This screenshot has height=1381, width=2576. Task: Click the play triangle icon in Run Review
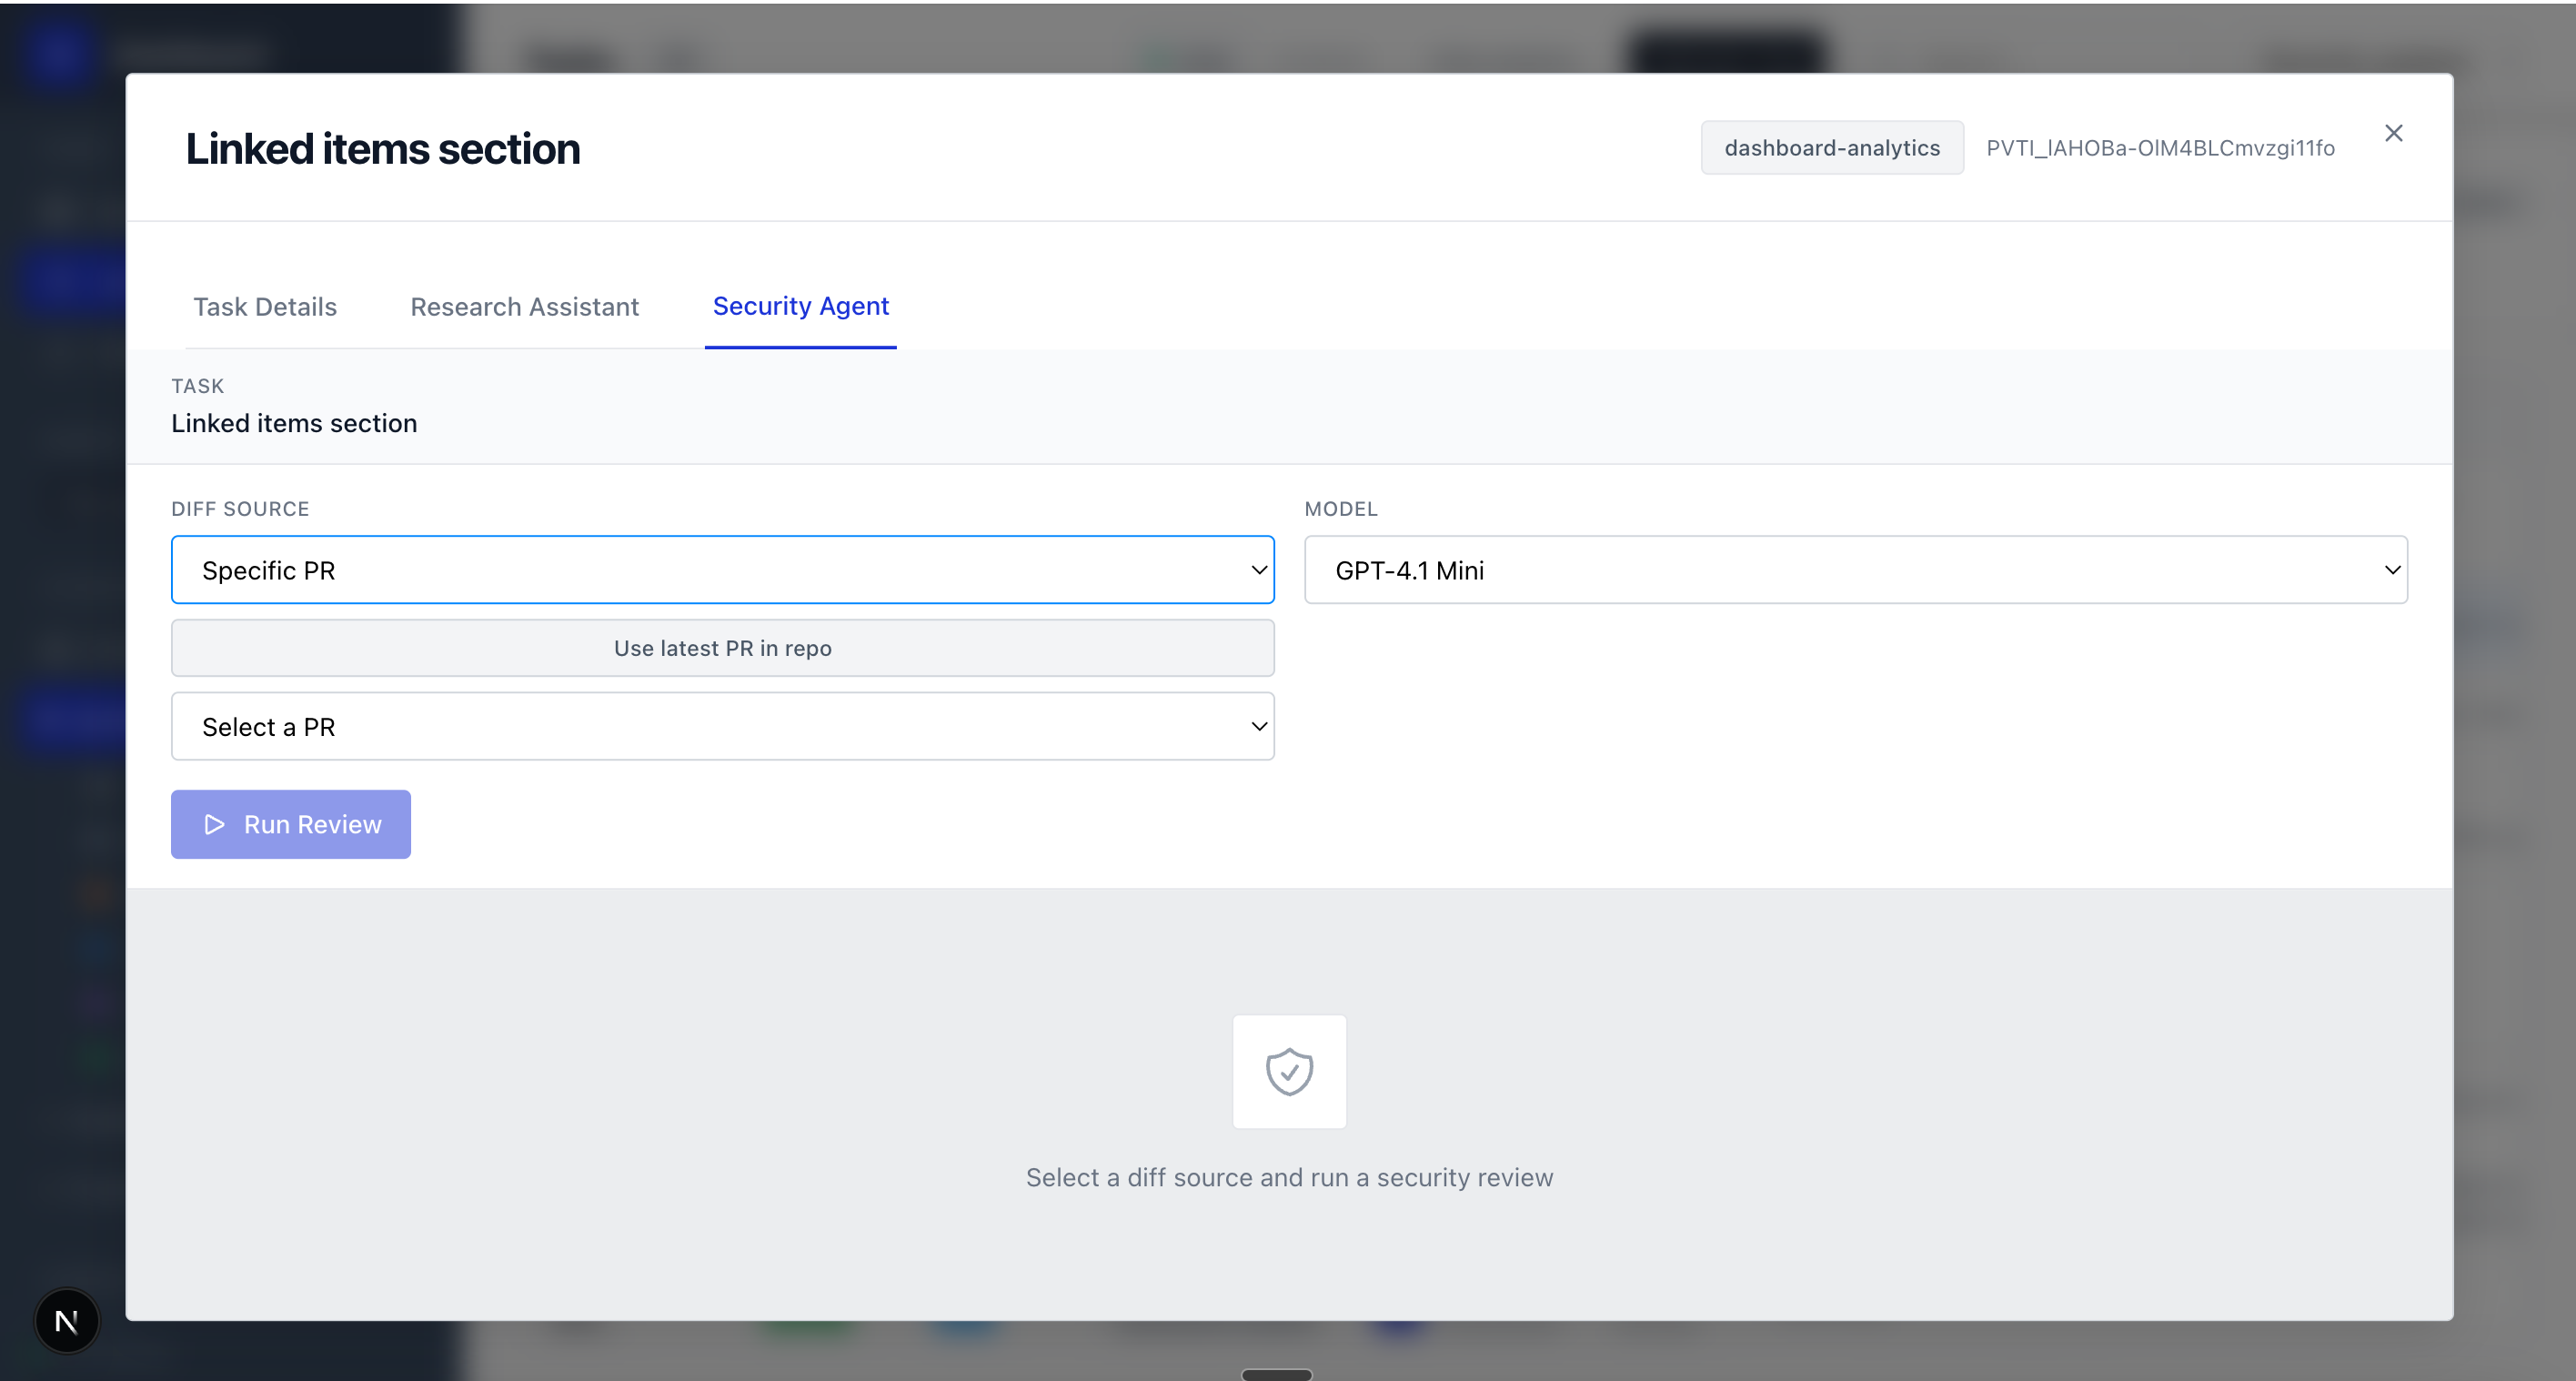point(214,825)
